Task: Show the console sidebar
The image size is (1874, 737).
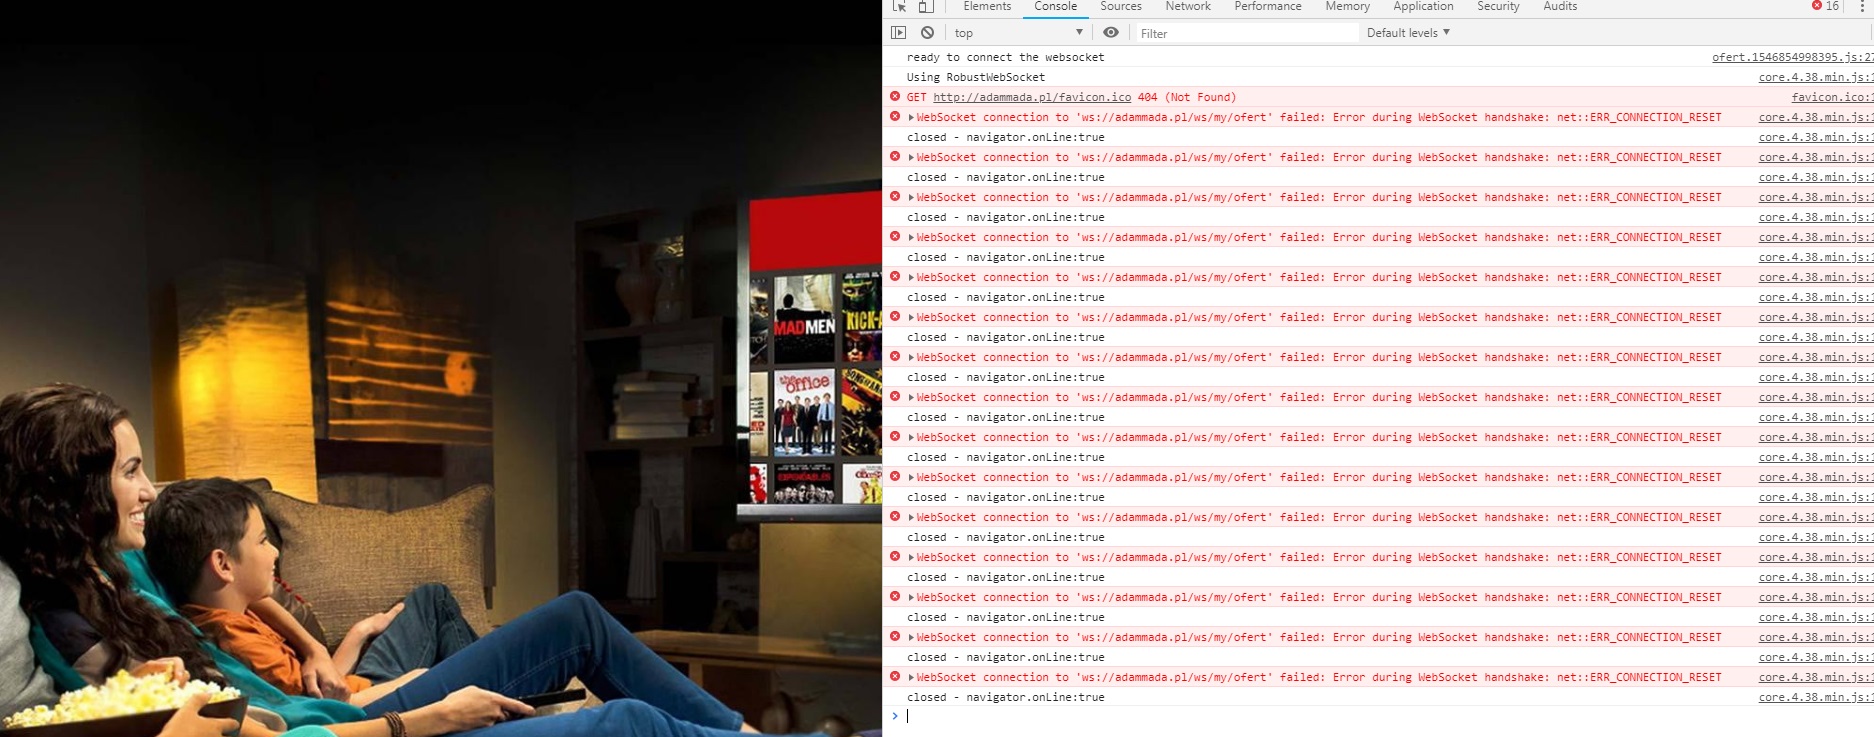Action: point(899,33)
